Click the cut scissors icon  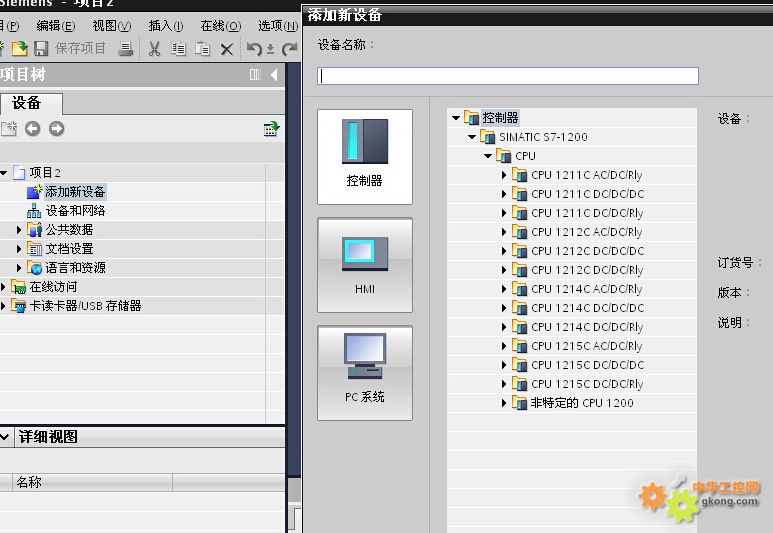click(155, 48)
